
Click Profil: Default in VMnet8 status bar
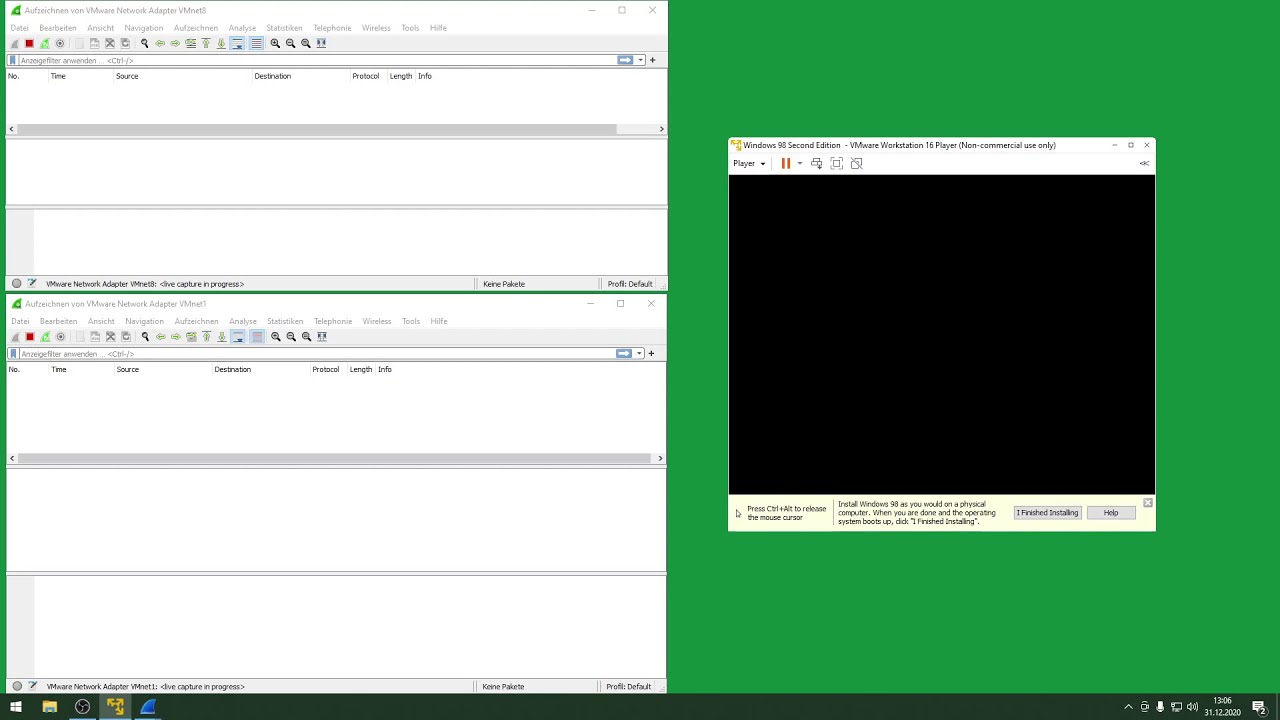click(x=630, y=284)
